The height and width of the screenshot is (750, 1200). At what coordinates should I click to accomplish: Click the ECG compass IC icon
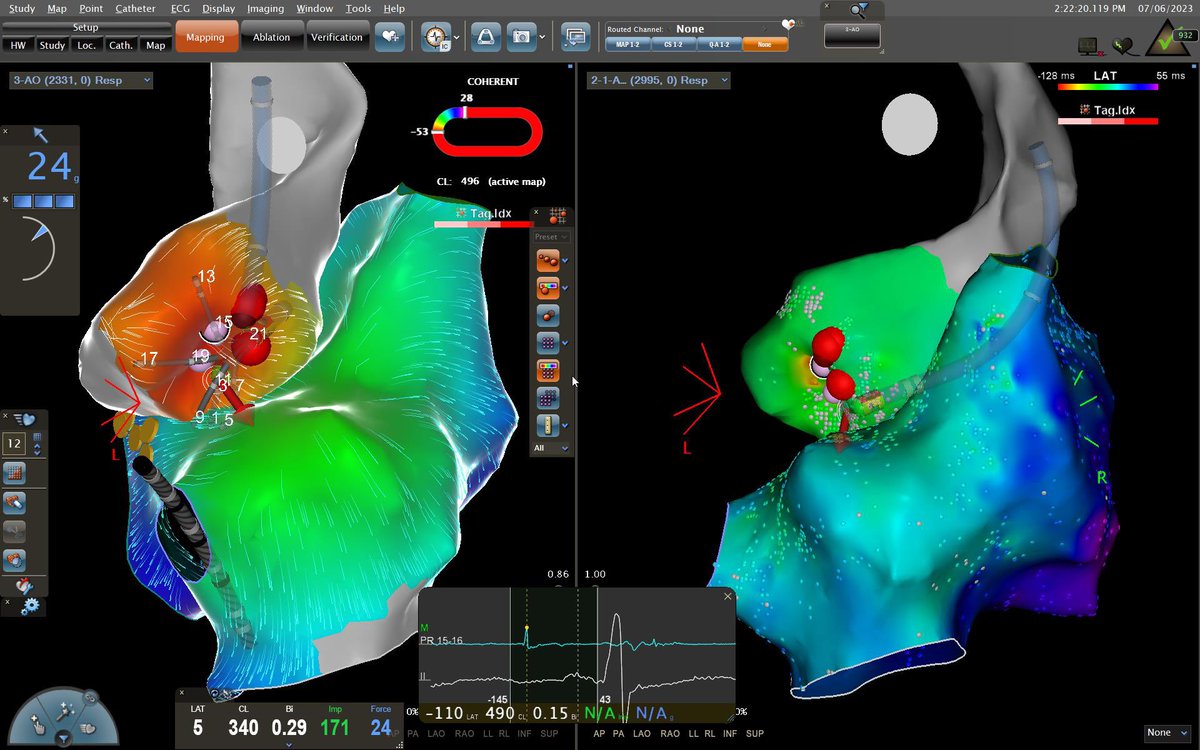pyautogui.click(x=435, y=37)
